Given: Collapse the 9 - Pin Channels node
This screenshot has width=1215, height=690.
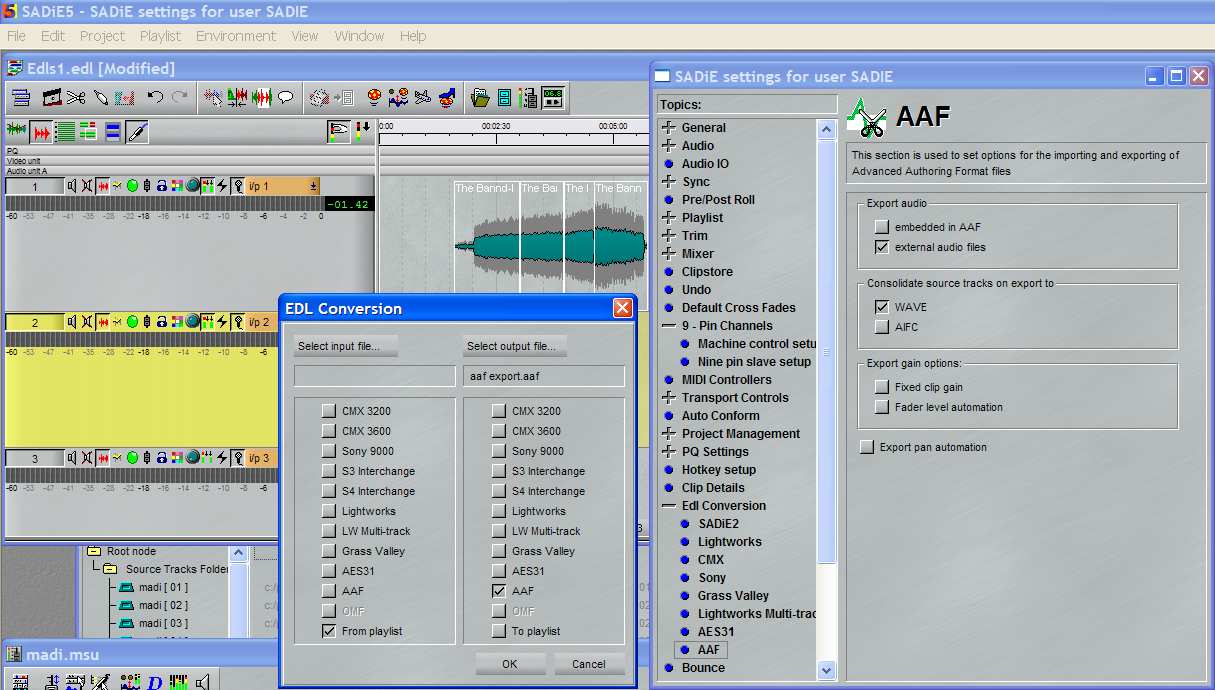Looking at the screenshot, I should 669,326.
